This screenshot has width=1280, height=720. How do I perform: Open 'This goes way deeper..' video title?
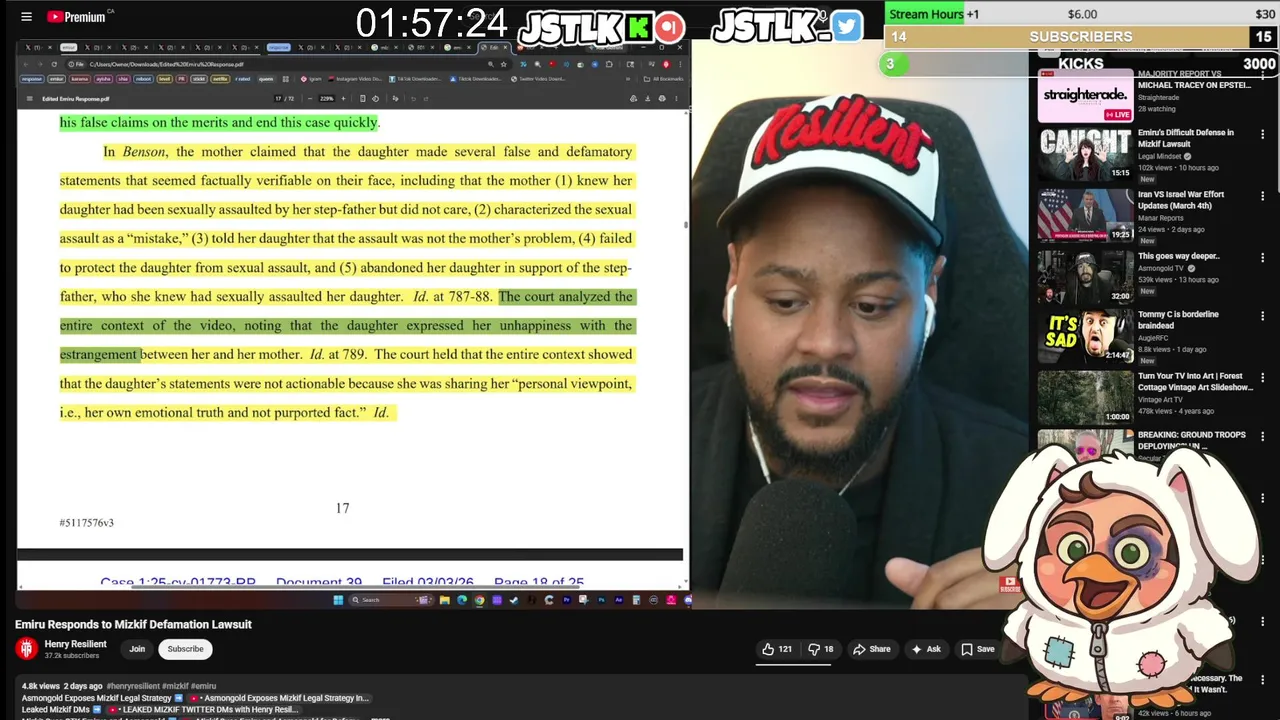1179,256
